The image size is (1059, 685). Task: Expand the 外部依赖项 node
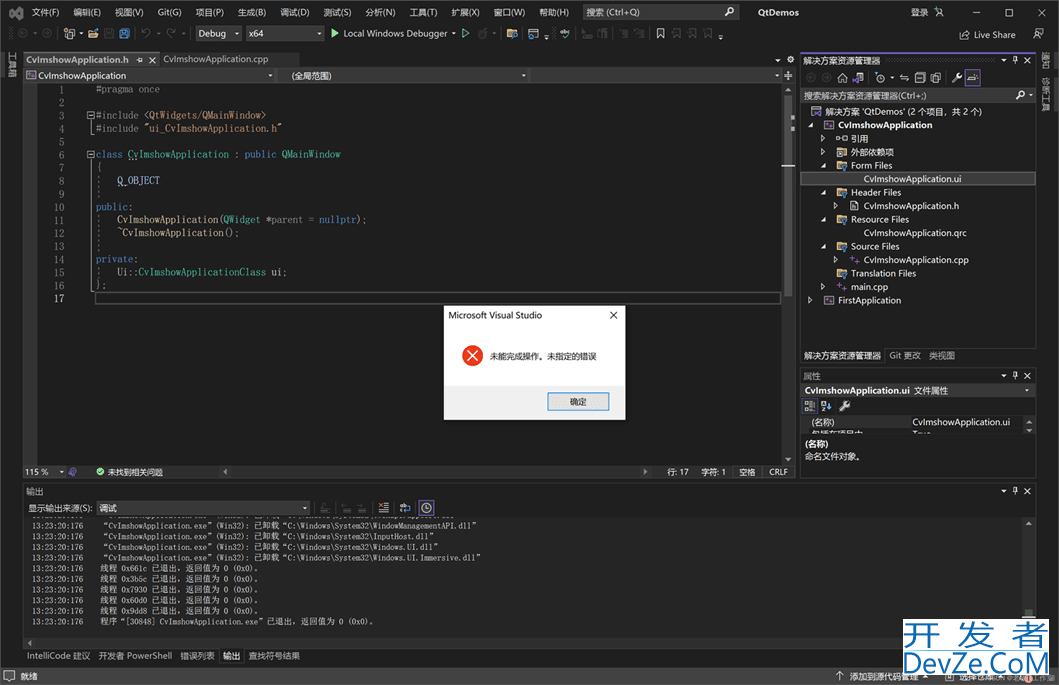(x=823, y=152)
